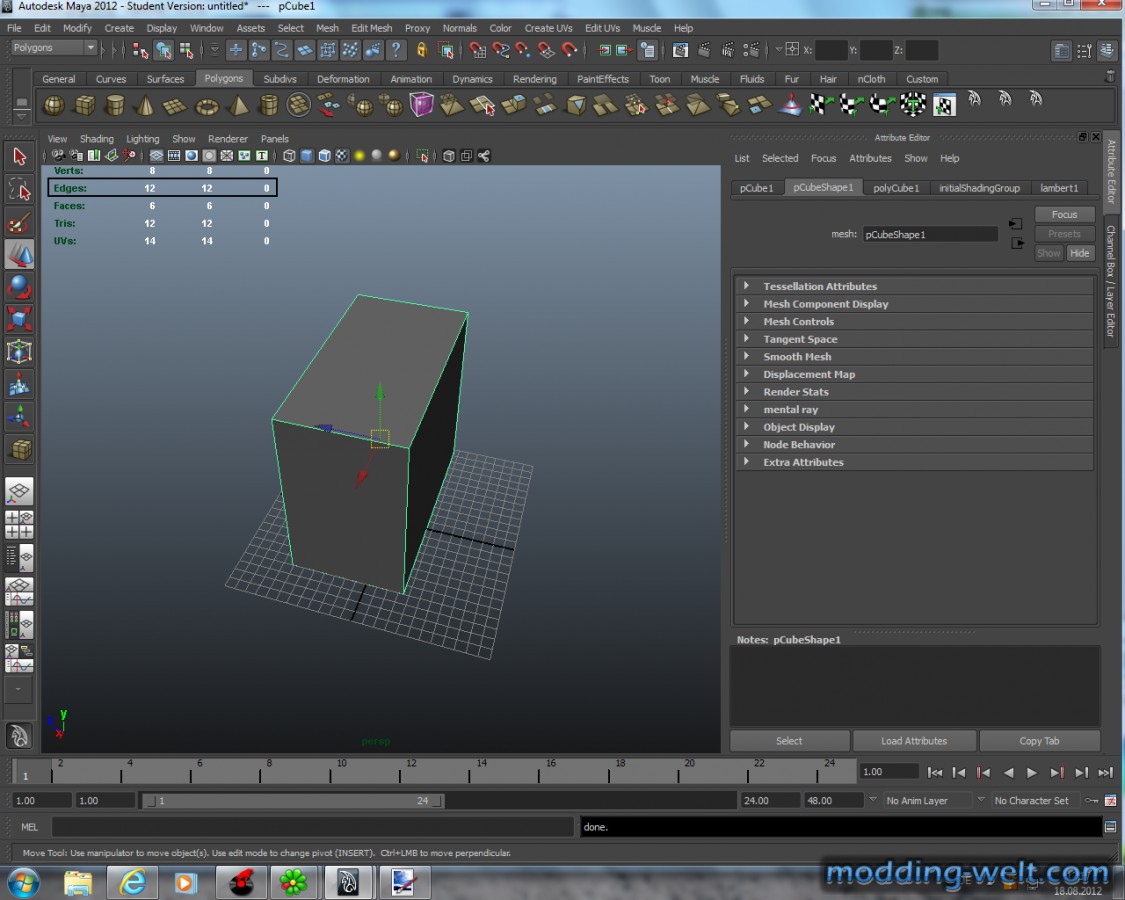Expand Displacement Map section
1125x900 pixels.
914,374
